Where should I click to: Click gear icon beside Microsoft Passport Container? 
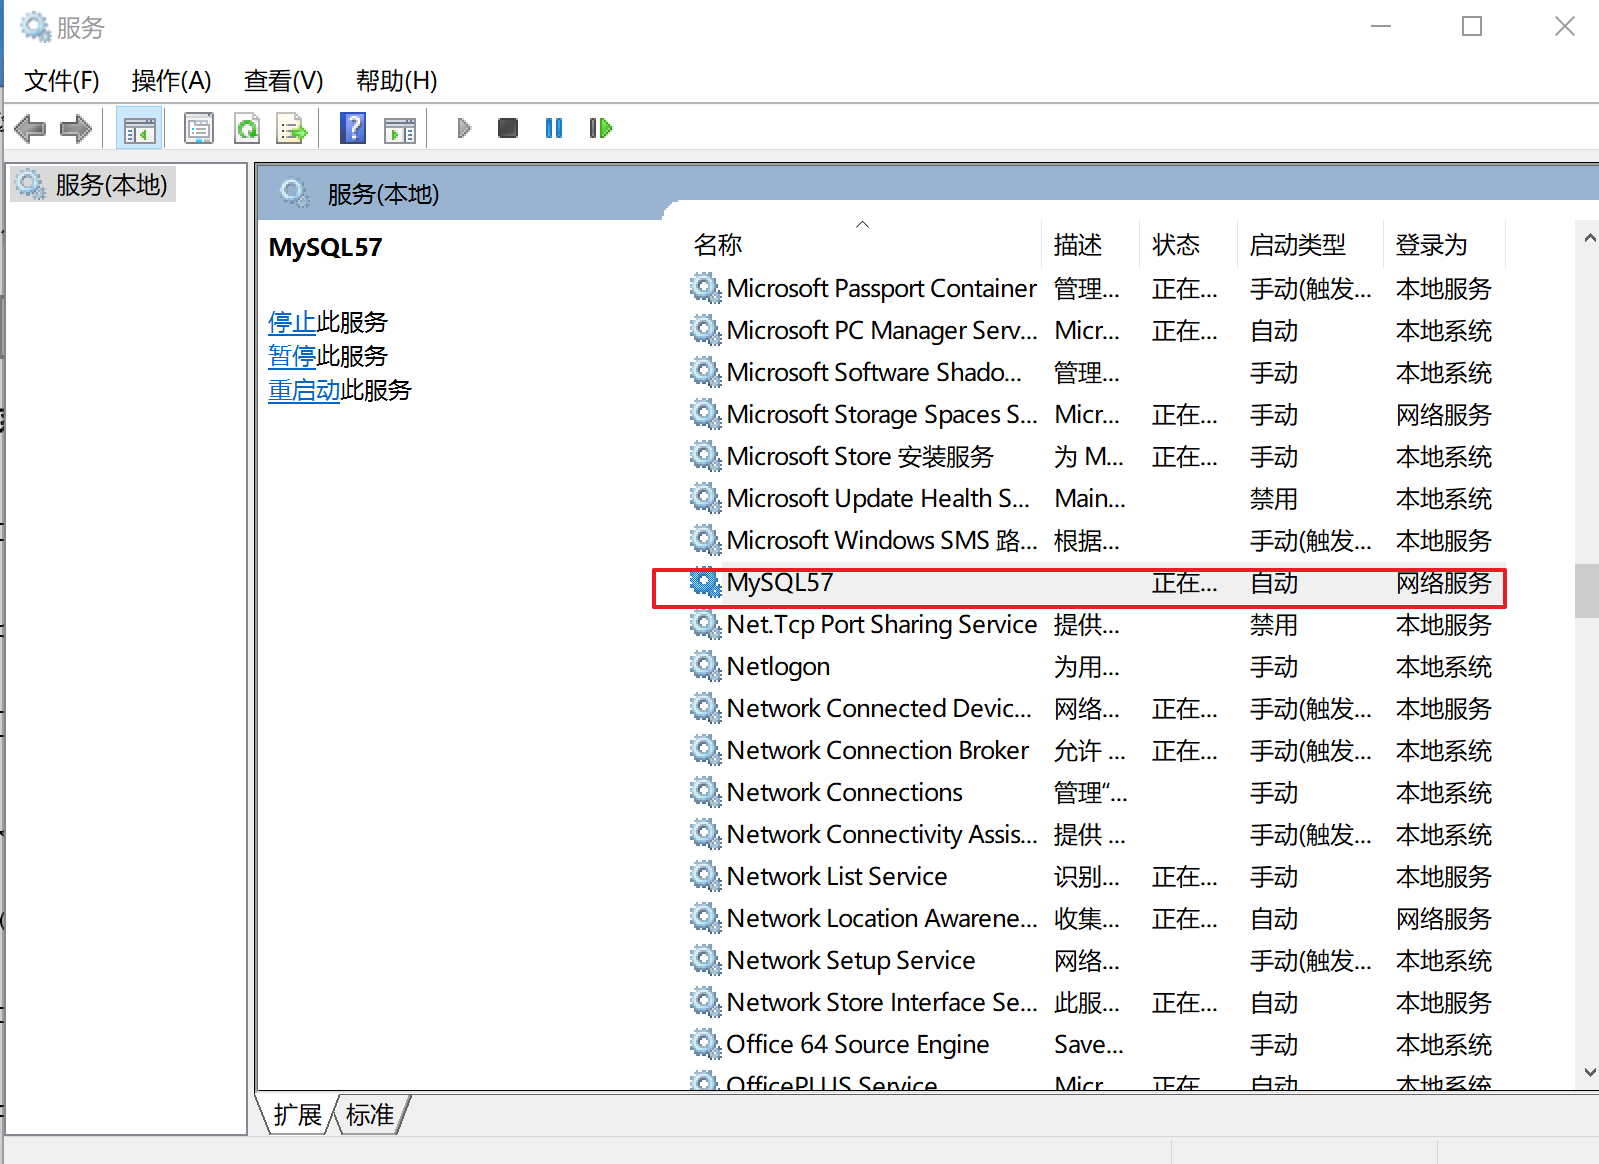[705, 288]
